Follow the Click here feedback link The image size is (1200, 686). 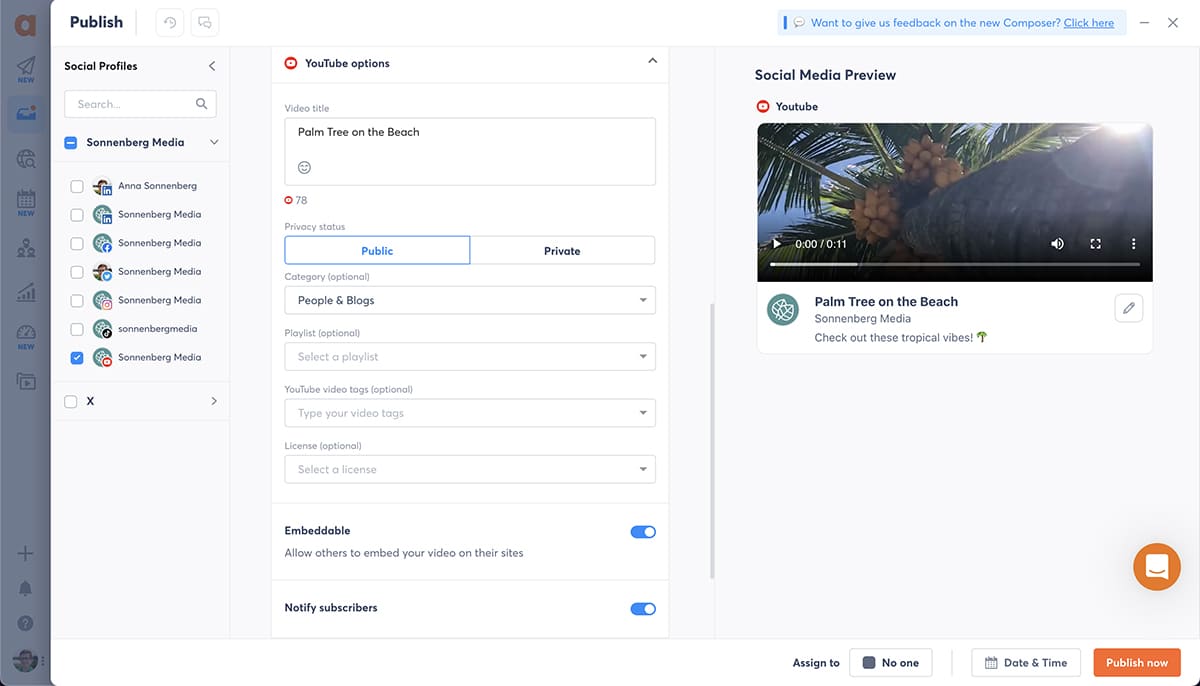pos(1089,23)
